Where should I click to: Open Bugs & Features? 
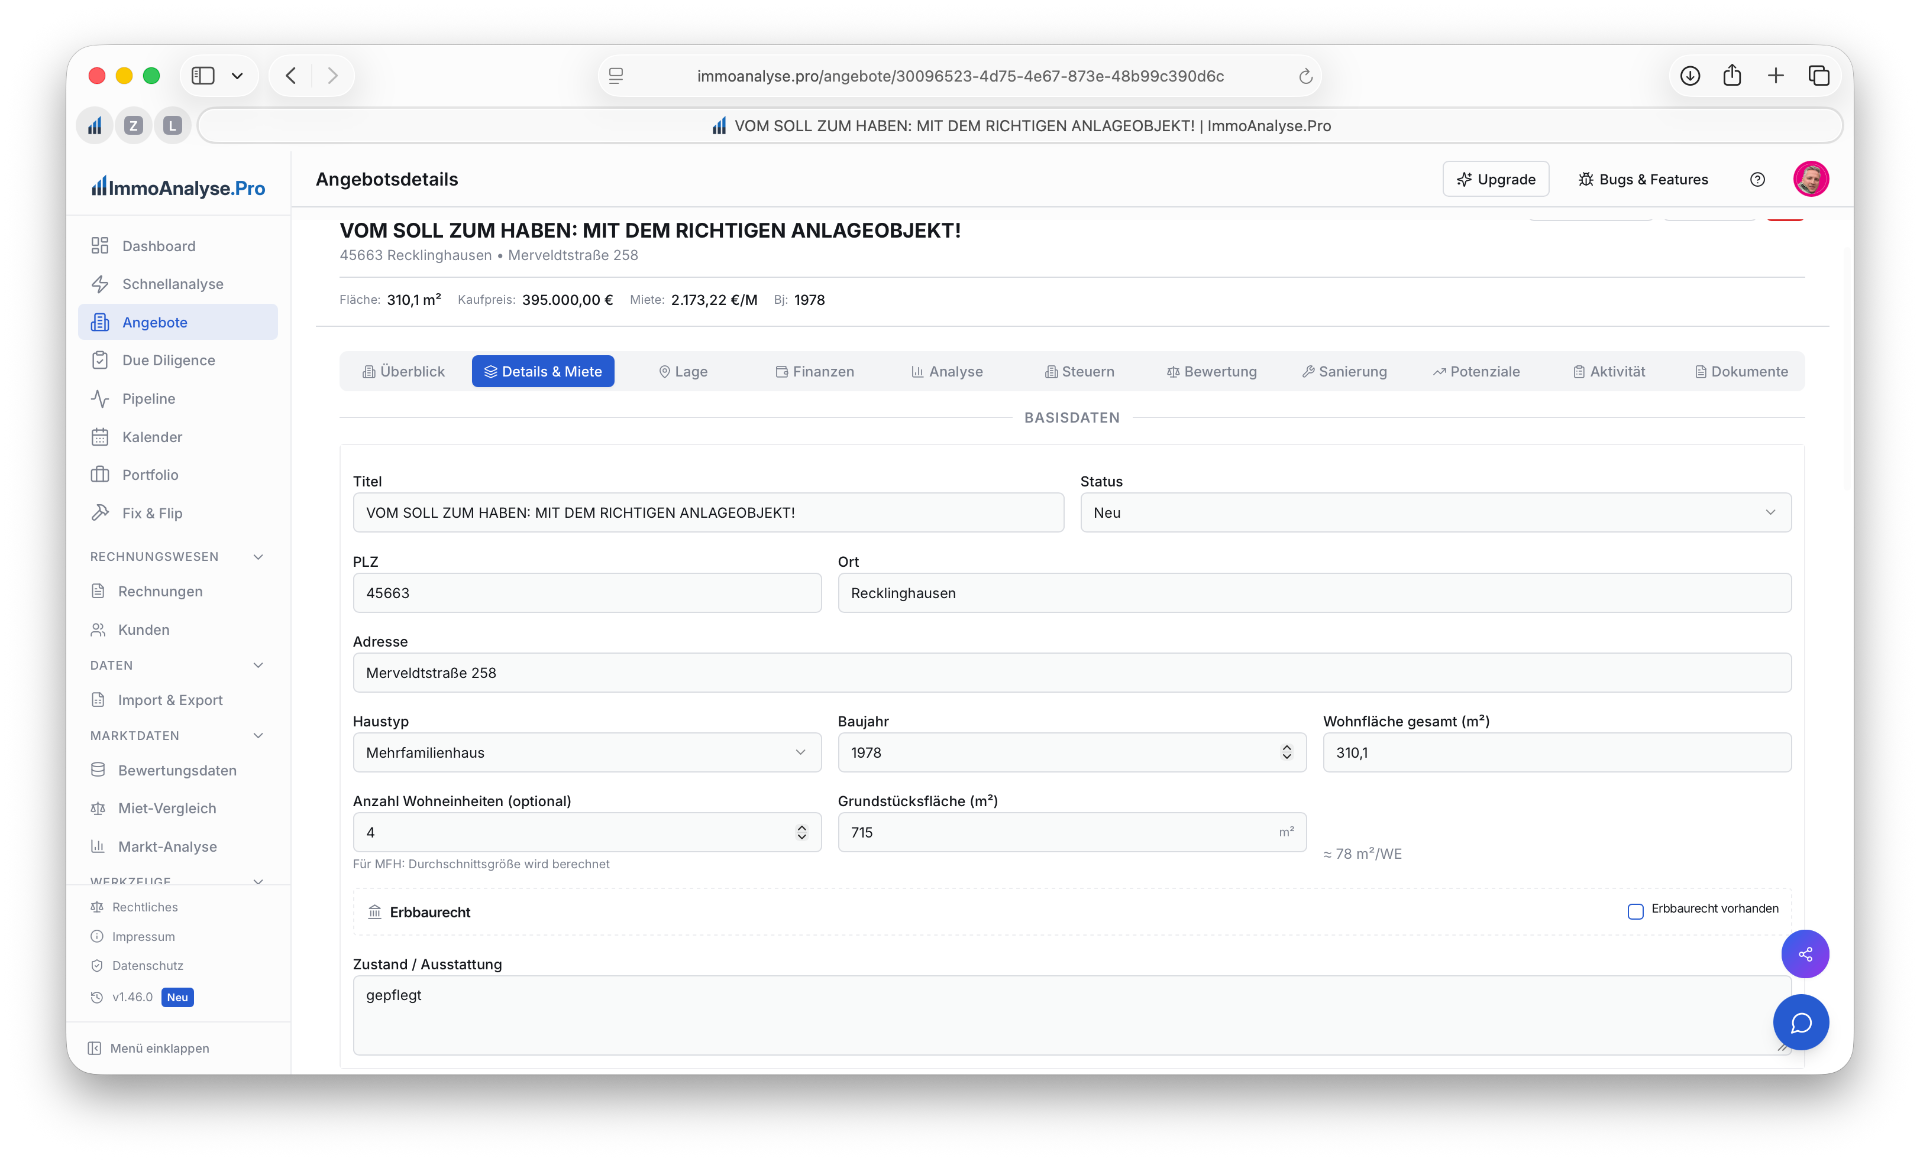1643,179
